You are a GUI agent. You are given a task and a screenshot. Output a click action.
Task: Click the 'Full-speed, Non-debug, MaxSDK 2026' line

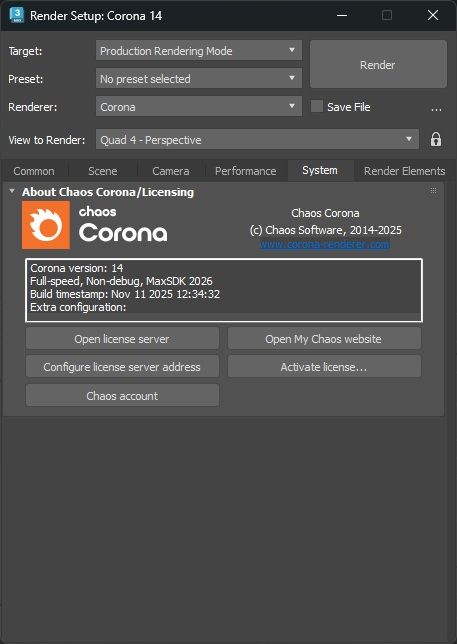point(121,281)
